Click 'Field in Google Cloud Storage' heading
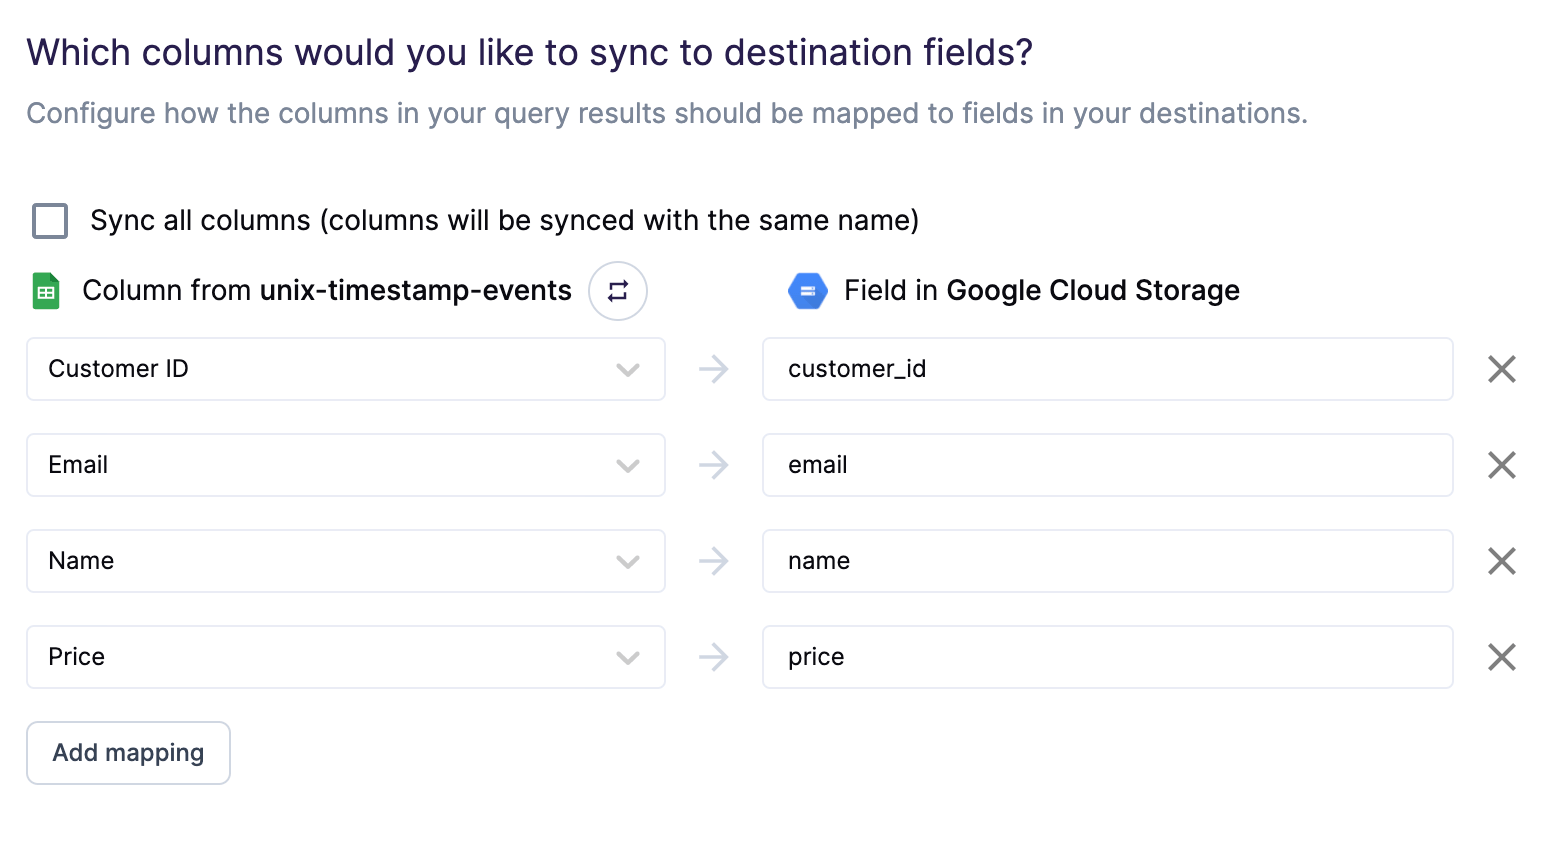The height and width of the screenshot is (844, 1556). [x=1042, y=290]
